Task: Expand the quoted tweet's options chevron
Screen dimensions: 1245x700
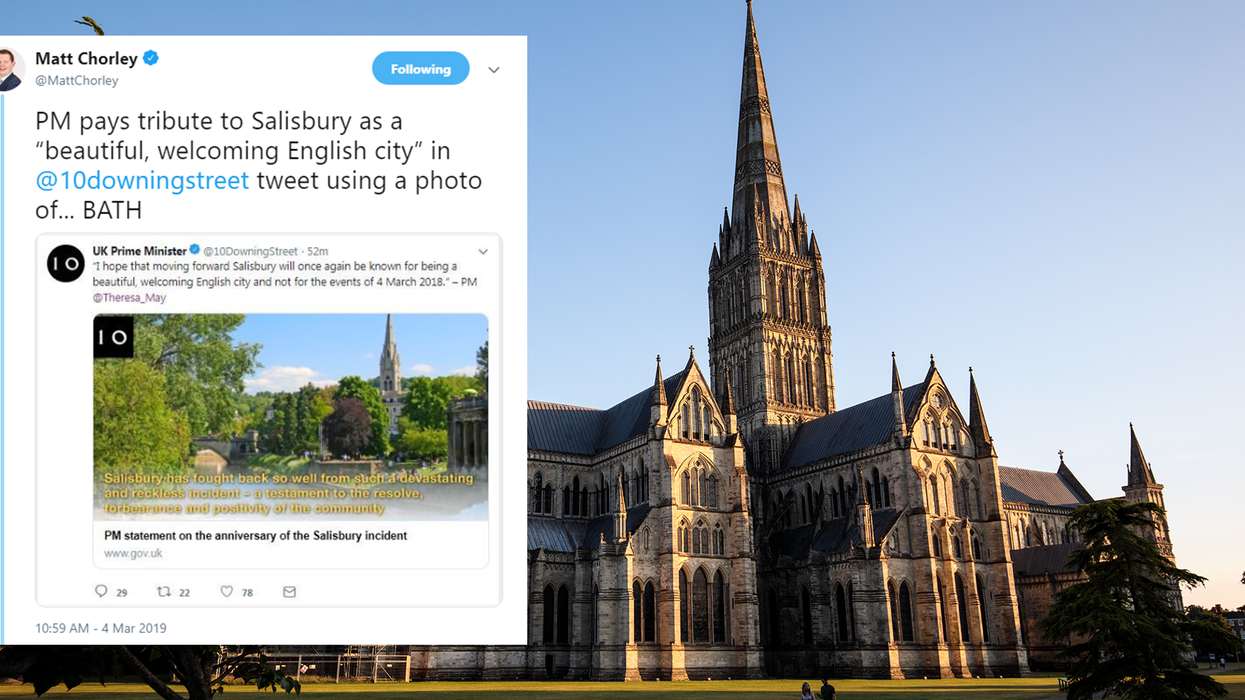Action: coord(482,252)
